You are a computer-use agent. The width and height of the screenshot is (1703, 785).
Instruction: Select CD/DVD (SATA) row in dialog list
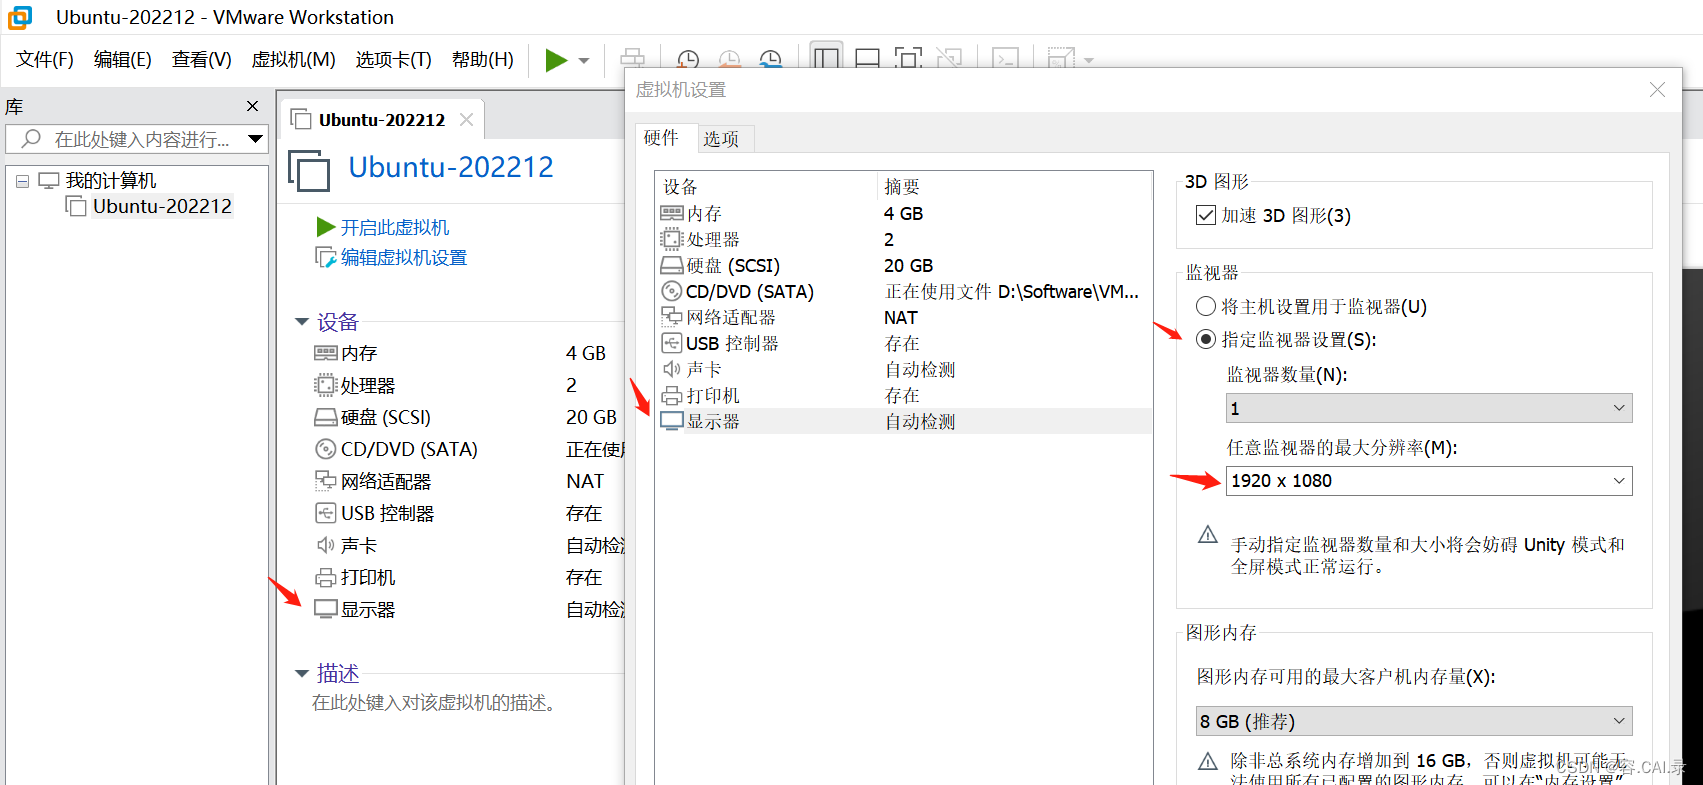[904, 292]
